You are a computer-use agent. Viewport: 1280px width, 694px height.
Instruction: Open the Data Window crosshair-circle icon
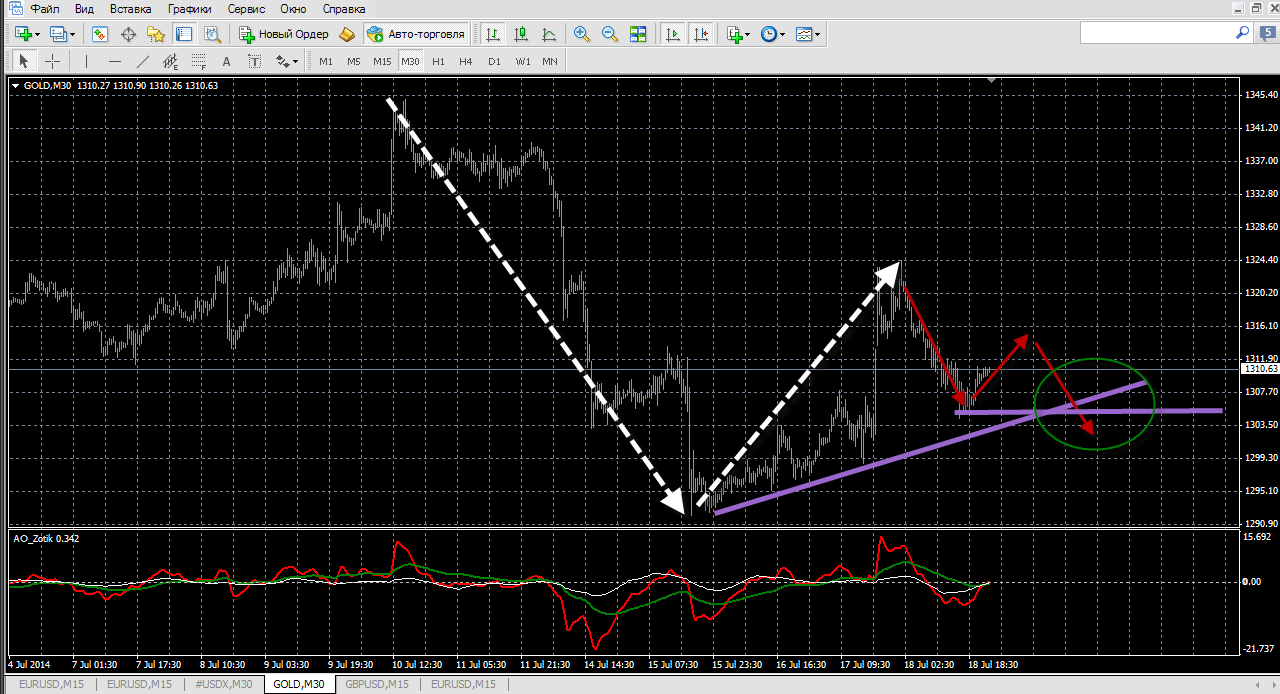[128, 34]
